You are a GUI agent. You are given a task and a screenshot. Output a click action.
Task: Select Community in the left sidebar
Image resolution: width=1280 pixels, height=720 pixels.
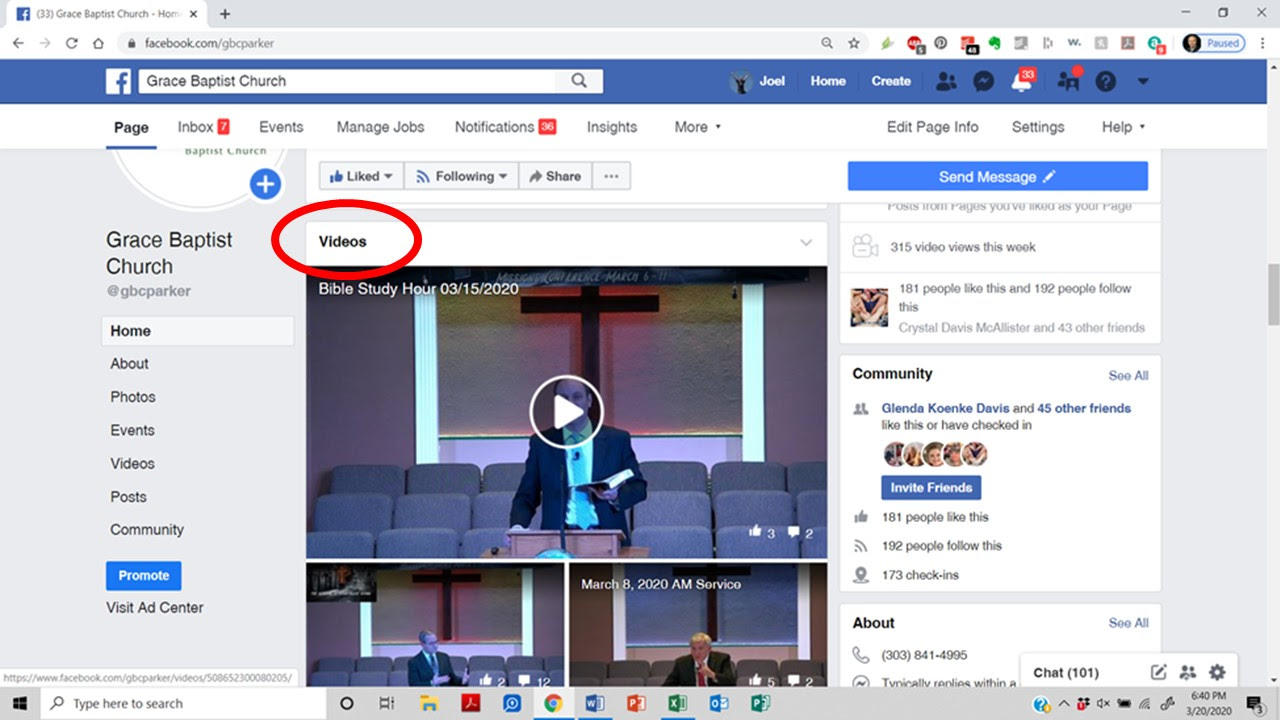pos(147,530)
